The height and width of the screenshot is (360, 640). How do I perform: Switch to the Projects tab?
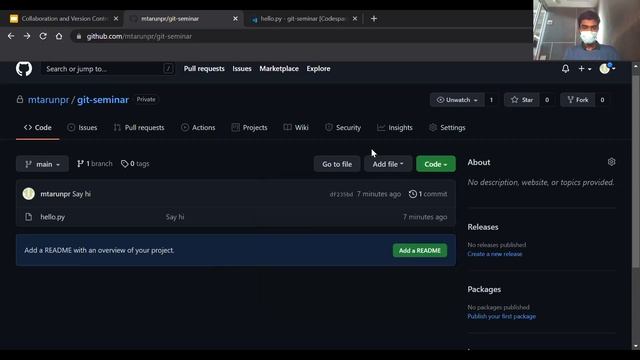[x=249, y=128]
